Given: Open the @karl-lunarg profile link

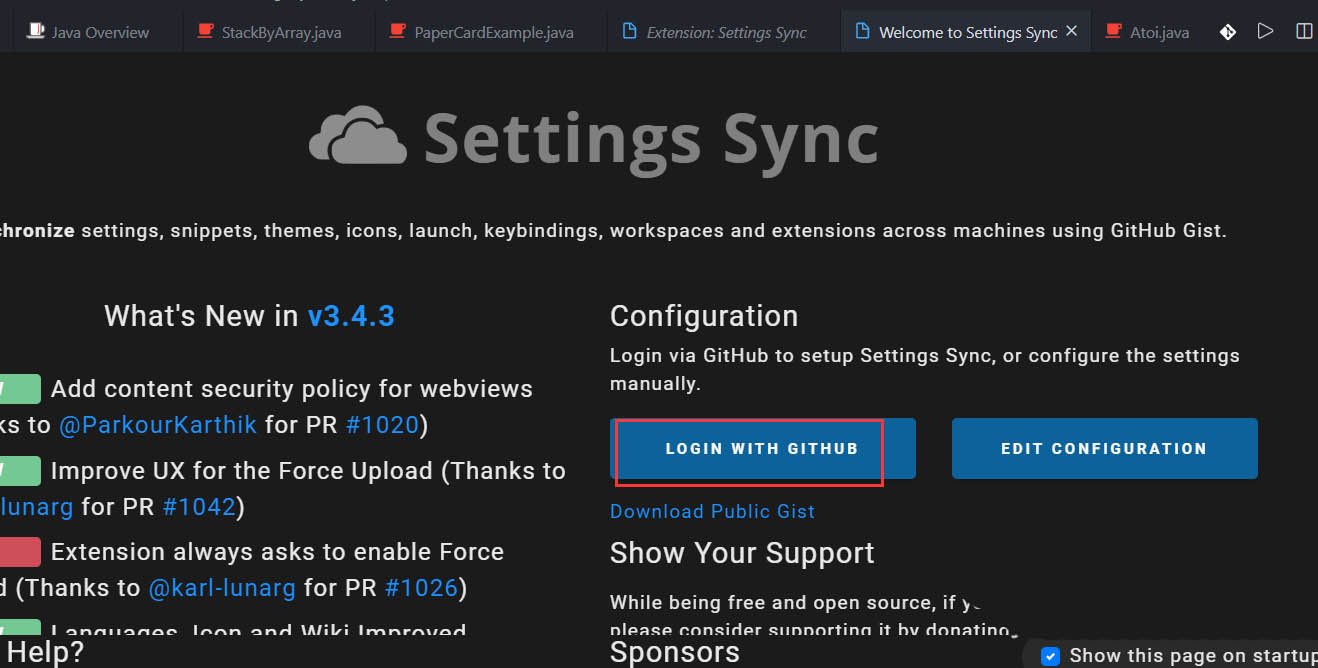Looking at the screenshot, I should [x=222, y=588].
